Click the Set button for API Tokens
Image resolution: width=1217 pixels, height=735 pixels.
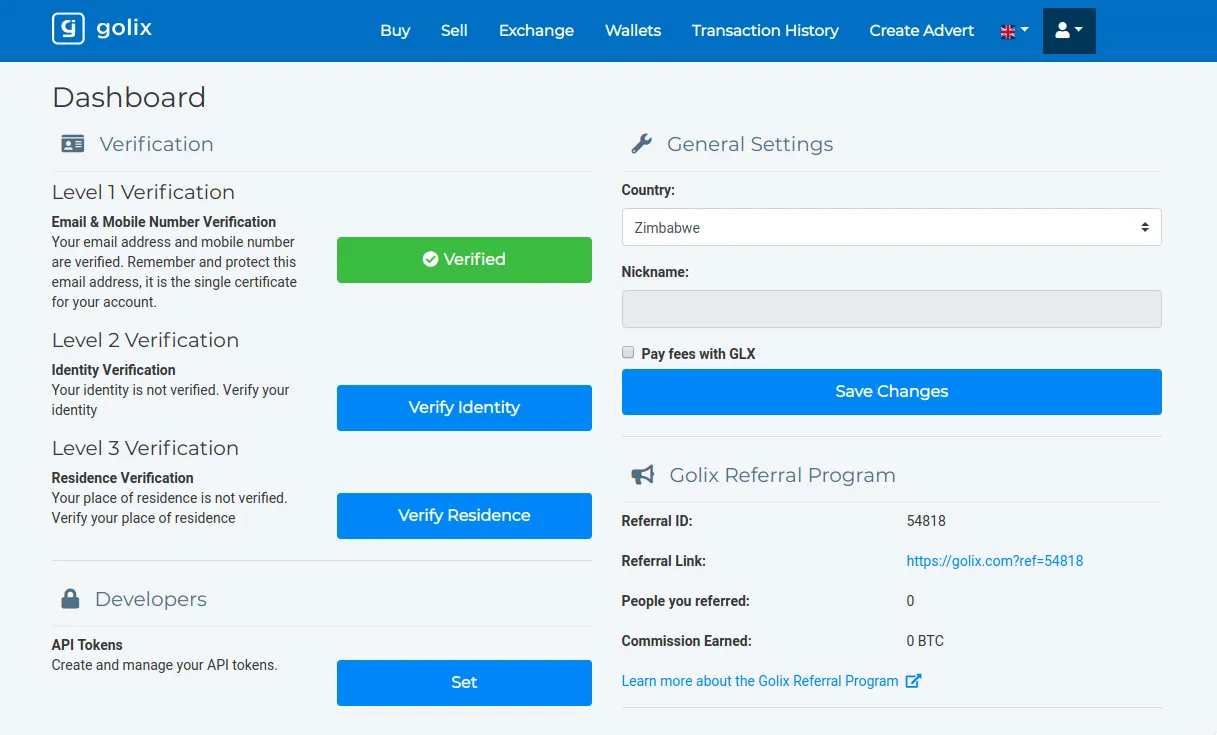tap(464, 683)
